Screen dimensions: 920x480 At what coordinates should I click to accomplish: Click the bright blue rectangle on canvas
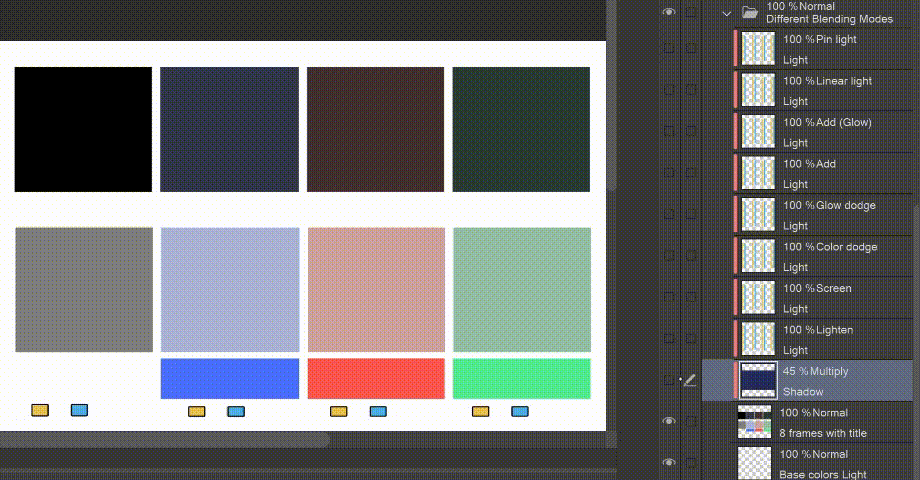click(x=230, y=378)
